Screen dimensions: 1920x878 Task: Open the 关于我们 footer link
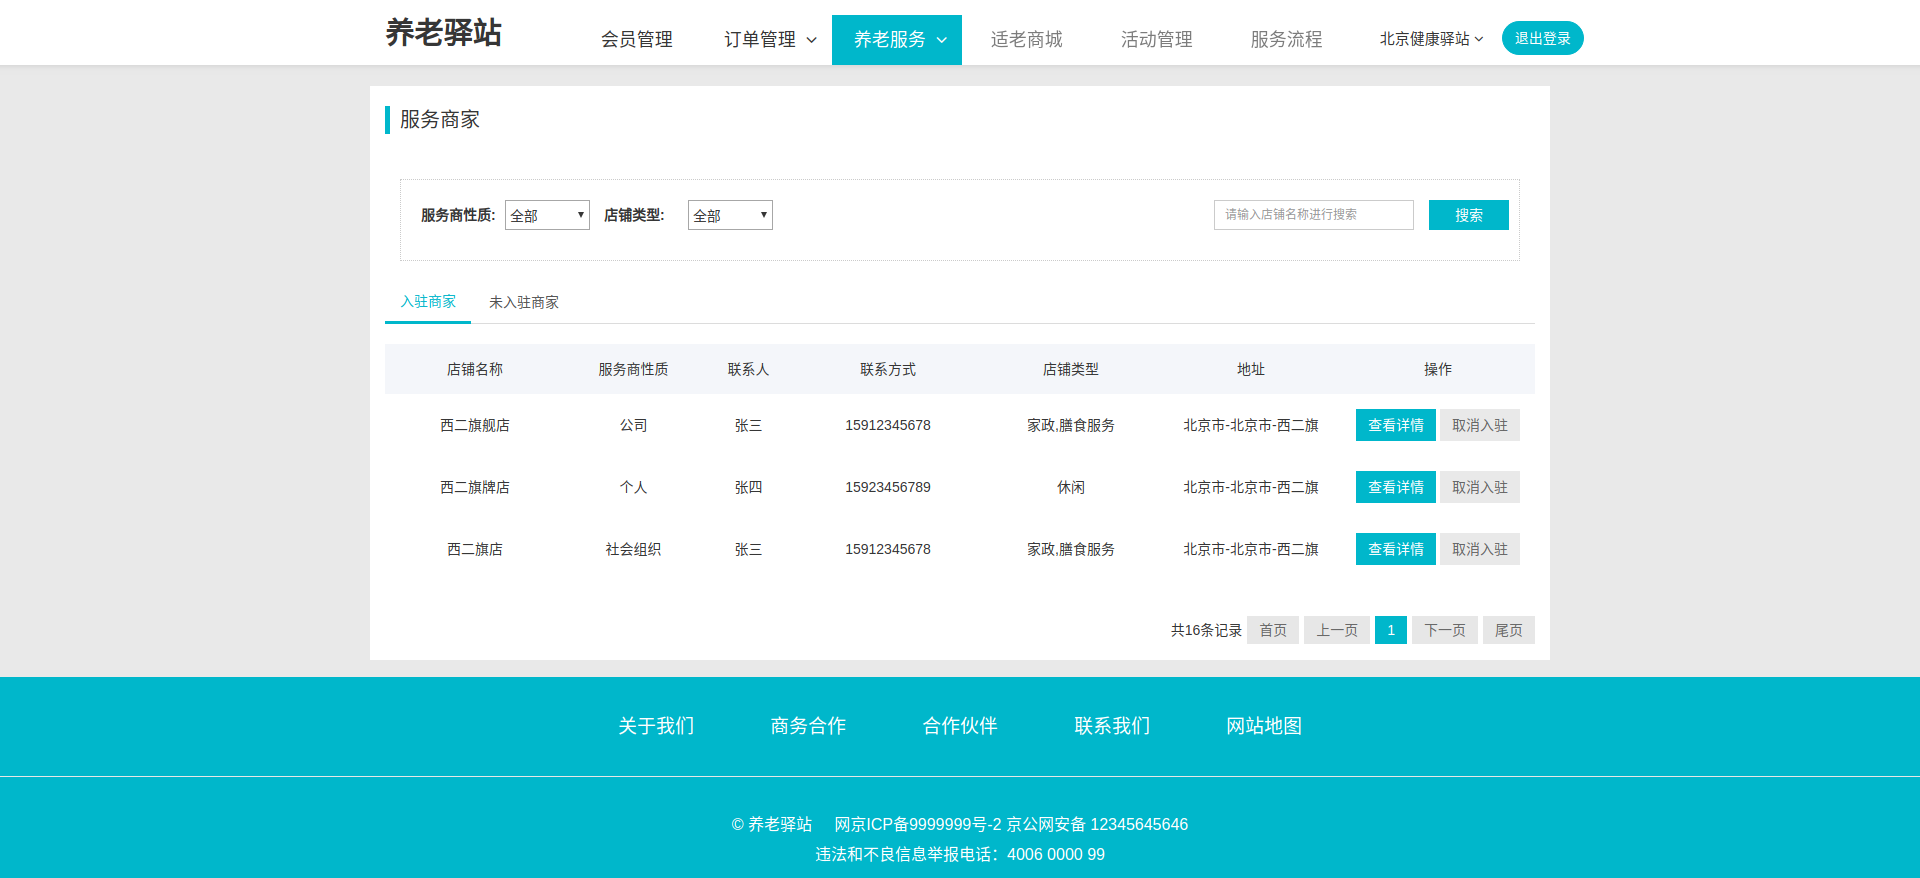tap(656, 726)
